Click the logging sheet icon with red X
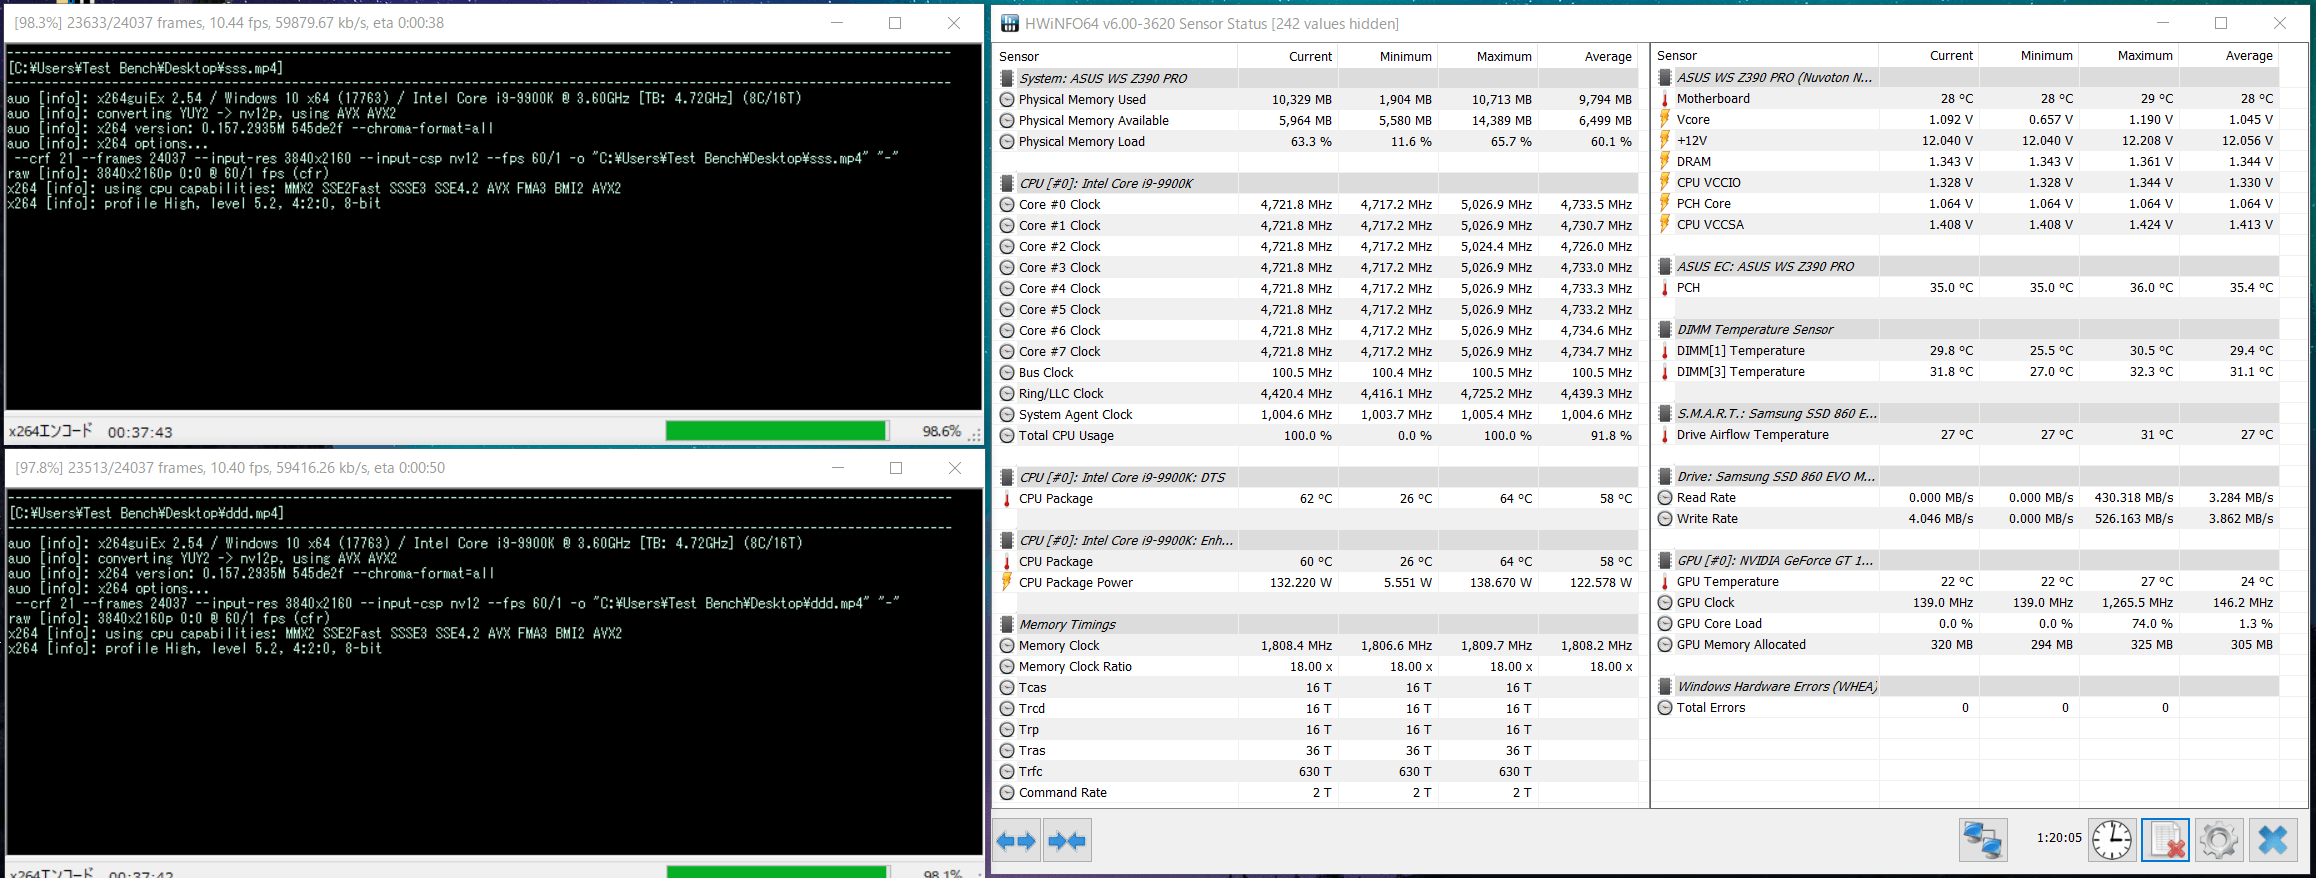2316x878 pixels. coord(2165,840)
